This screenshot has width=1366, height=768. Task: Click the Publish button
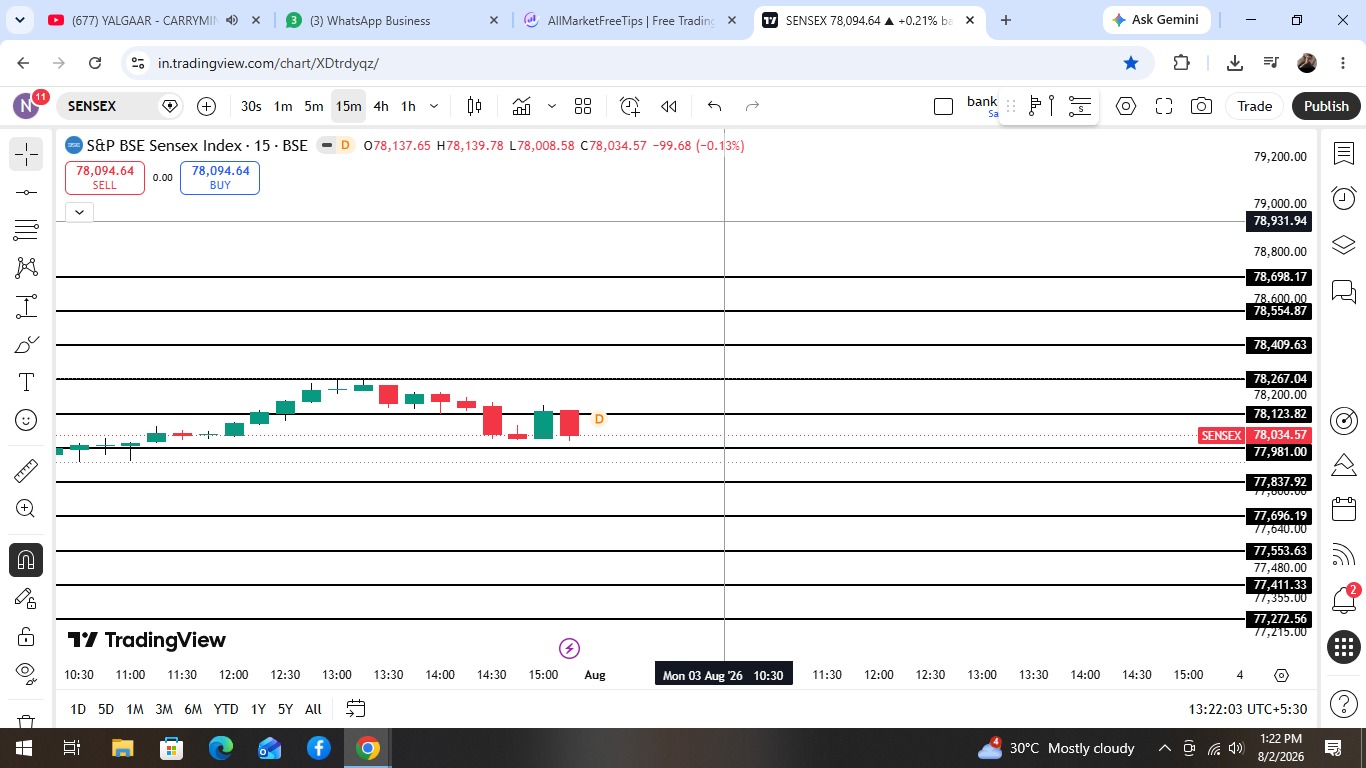click(x=1326, y=106)
